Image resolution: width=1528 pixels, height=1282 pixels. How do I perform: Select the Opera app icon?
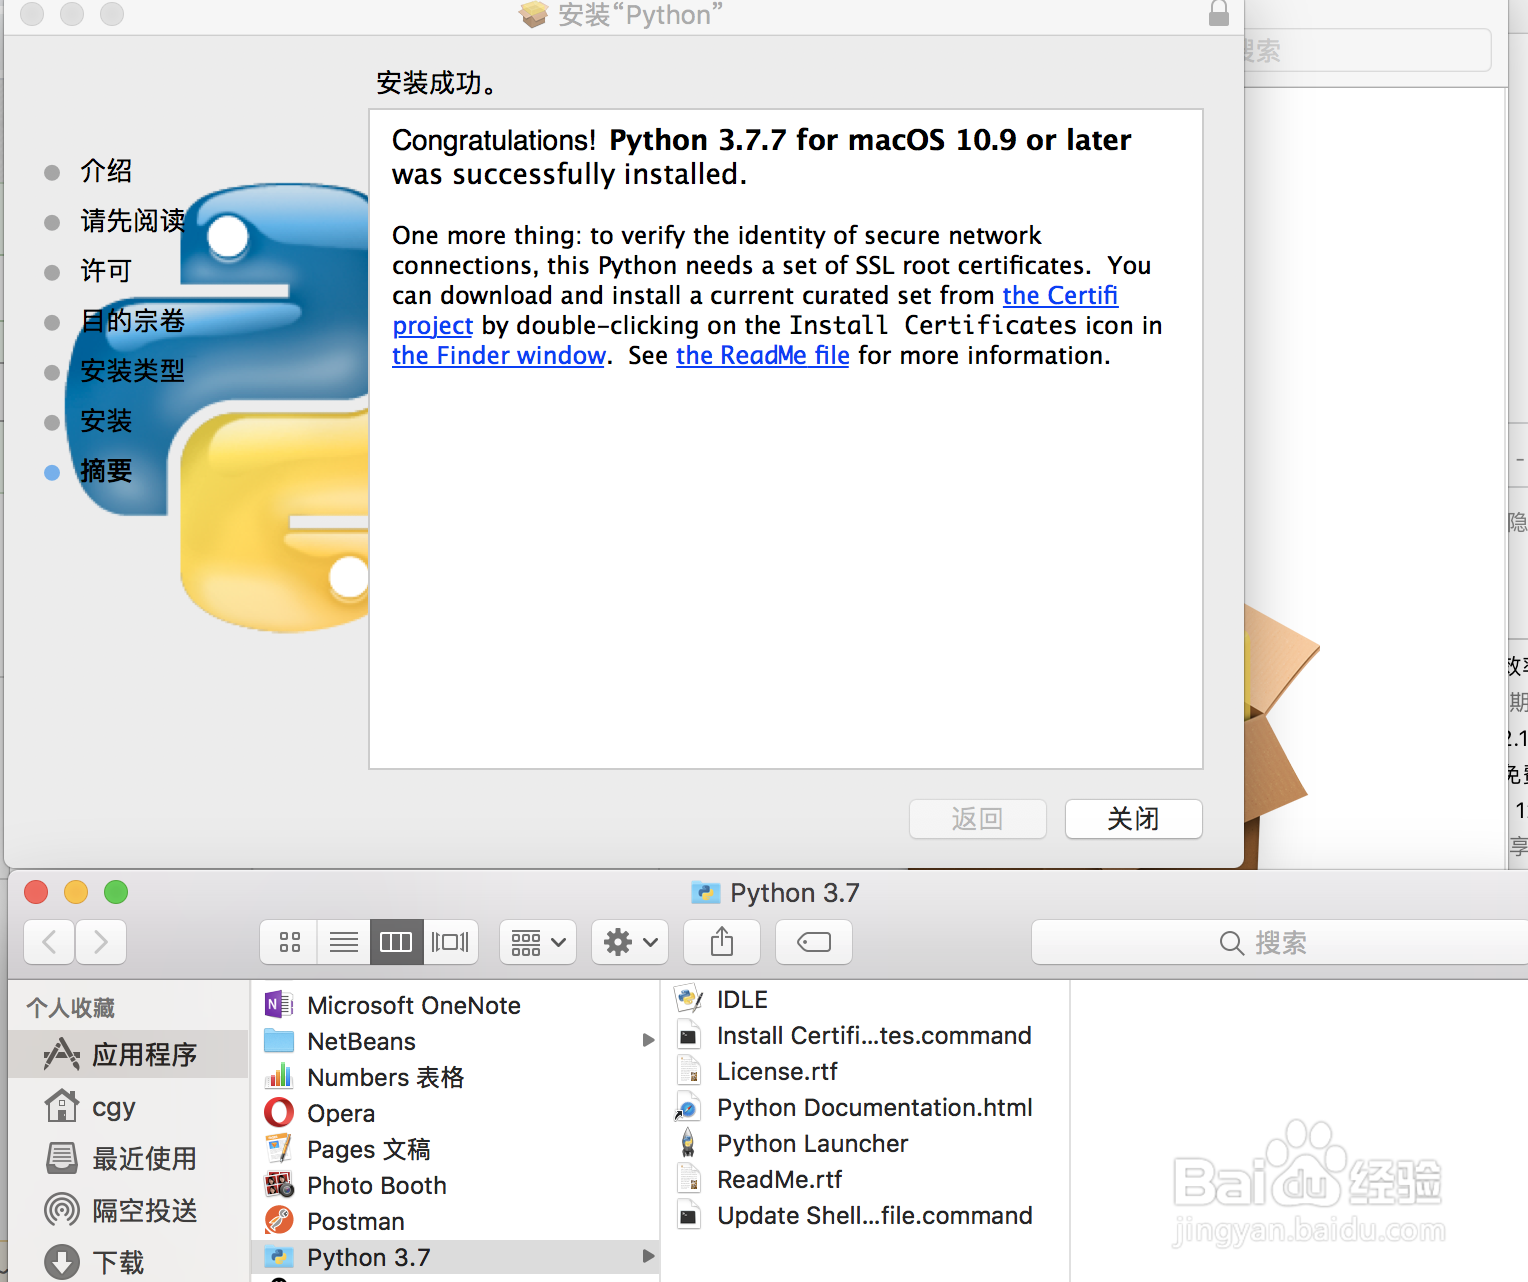pos(279,1112)
